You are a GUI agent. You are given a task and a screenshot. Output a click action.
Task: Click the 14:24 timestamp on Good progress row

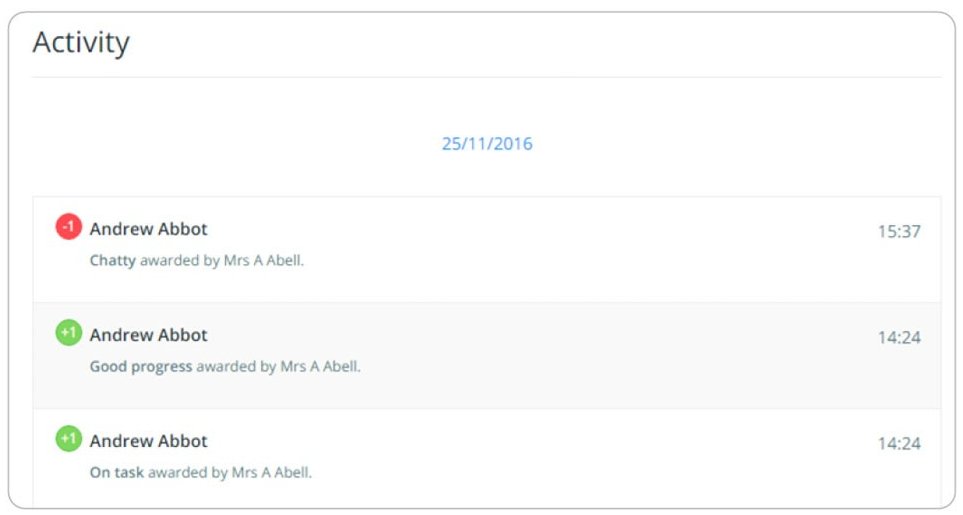point(899,338)
